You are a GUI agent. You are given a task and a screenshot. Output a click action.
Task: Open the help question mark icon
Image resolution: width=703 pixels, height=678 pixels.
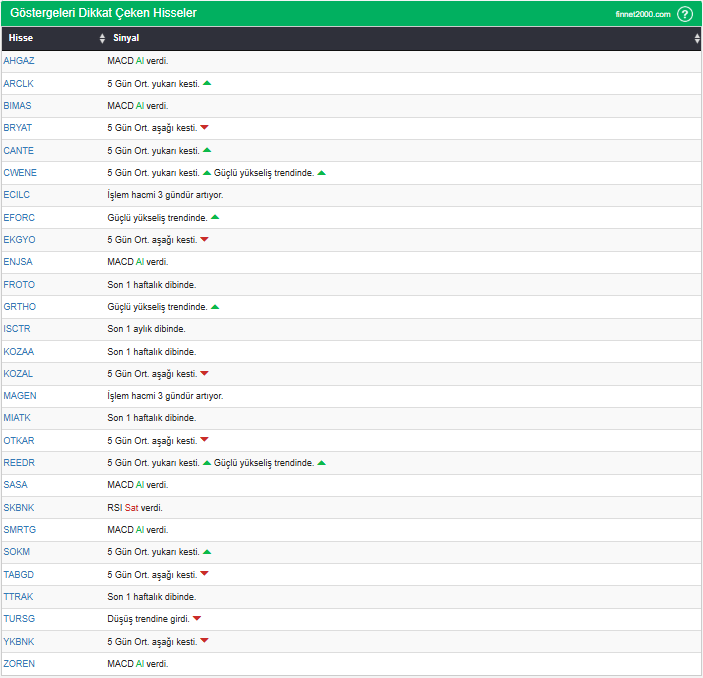685,14
